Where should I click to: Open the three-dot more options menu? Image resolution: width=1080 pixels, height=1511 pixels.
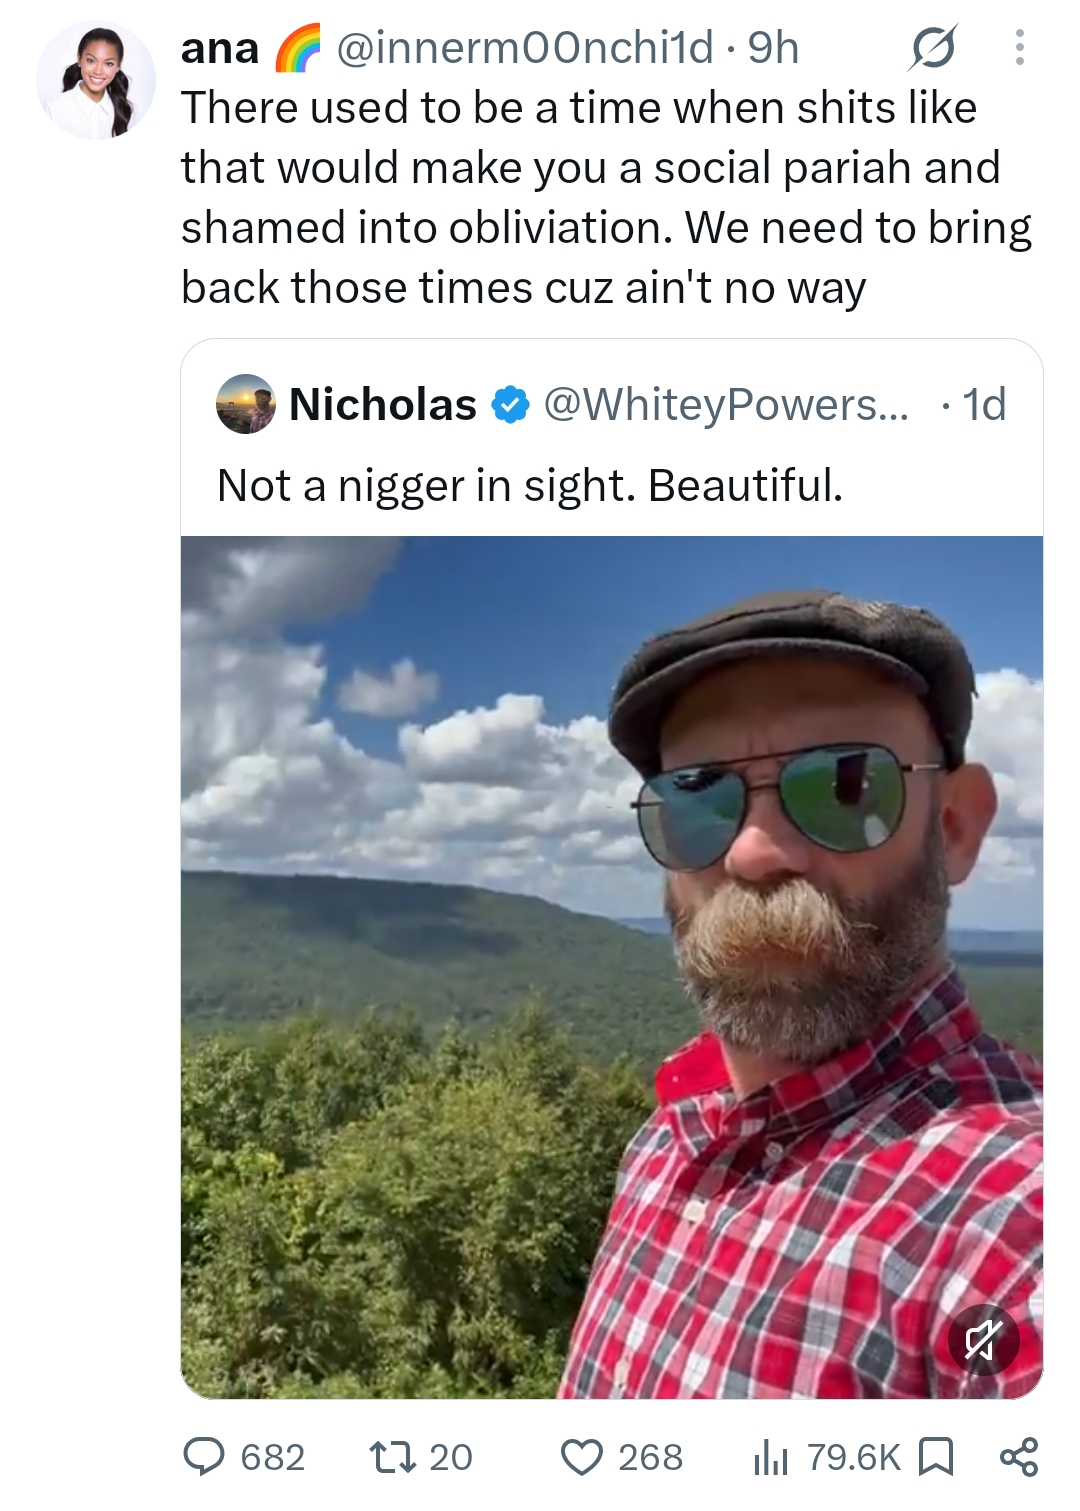(x=1019, y=47)
